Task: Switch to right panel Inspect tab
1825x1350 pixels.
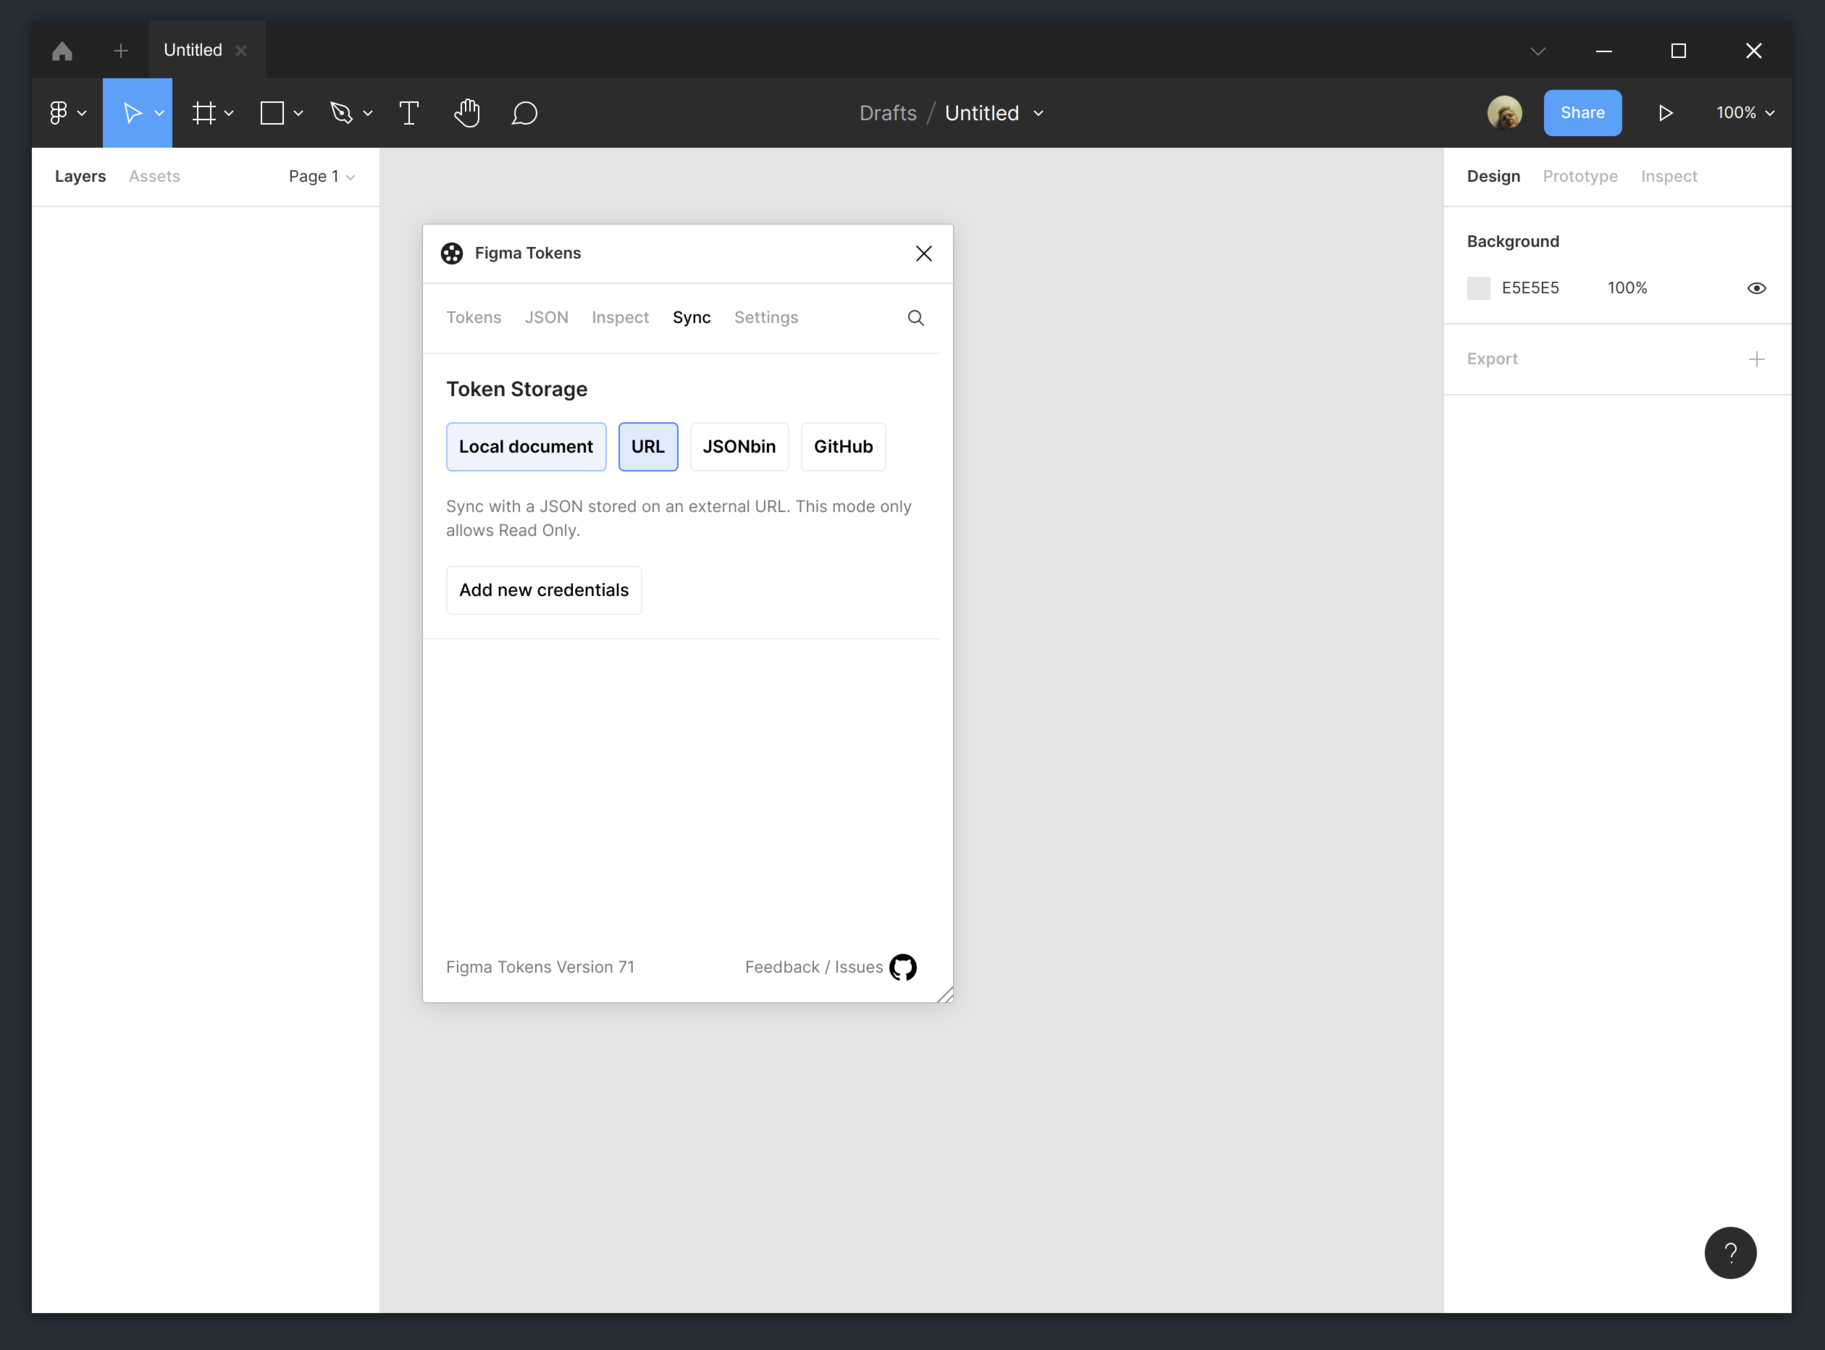Action: [1669, 177]
